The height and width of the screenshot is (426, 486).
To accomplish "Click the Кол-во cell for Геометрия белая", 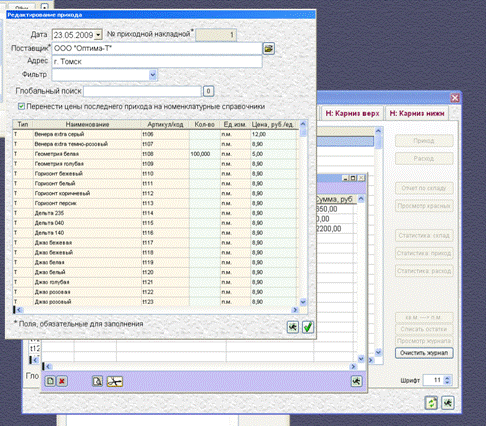I will coord(205,154).
